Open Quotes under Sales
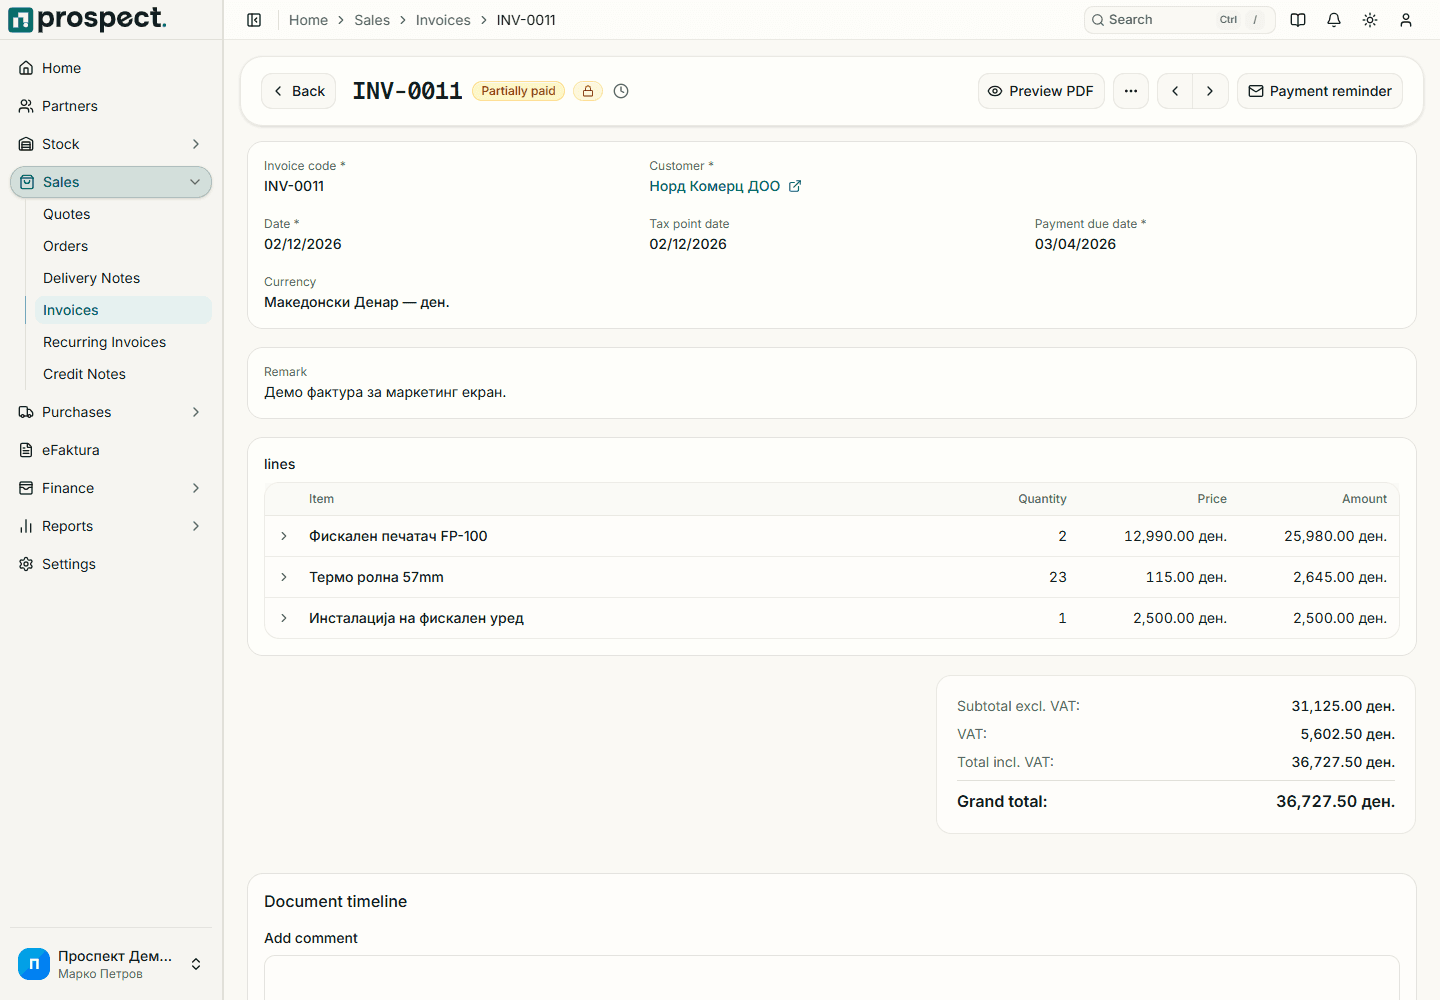 [x=123, y=214]
